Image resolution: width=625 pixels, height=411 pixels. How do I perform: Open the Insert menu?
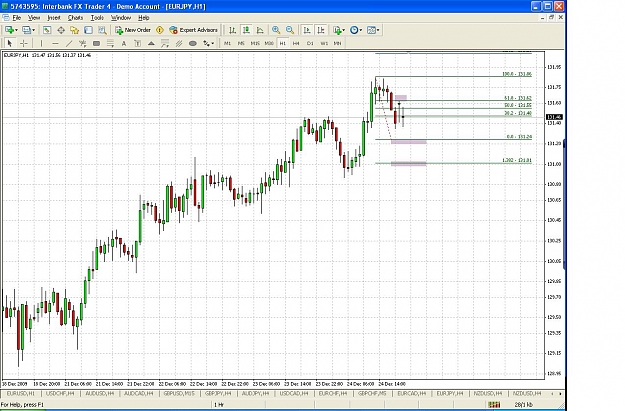(x=54, y=18)
